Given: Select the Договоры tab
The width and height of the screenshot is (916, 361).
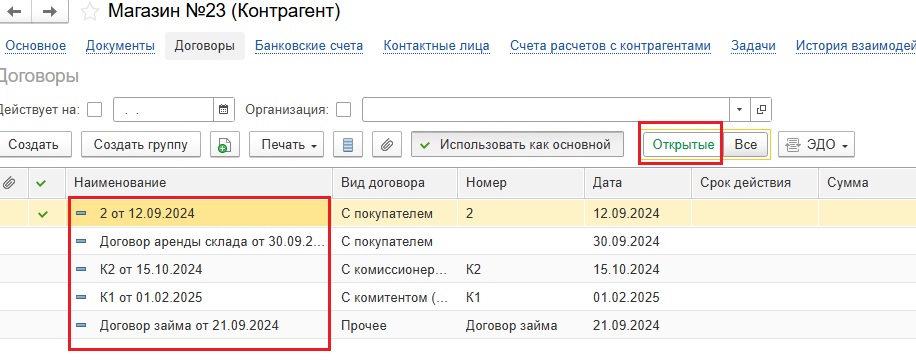Looking at the screenshot, I should click(205, 46).
